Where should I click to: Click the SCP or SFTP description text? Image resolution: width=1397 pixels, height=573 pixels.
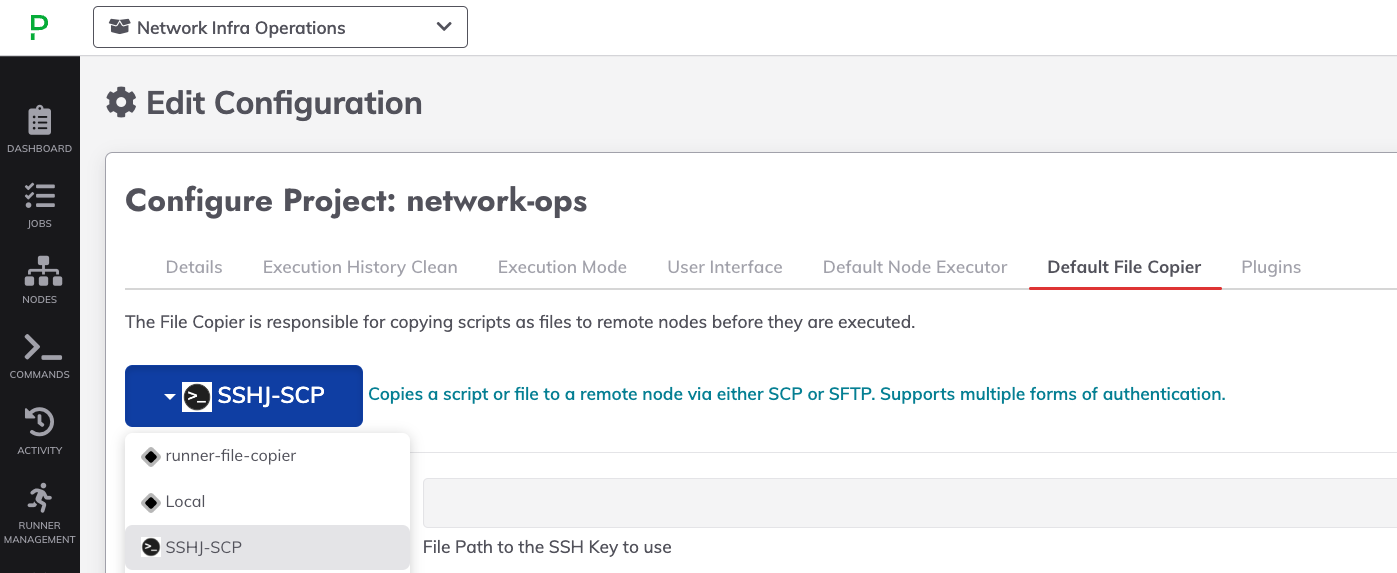pyautogui.click(x=797, y=394)
